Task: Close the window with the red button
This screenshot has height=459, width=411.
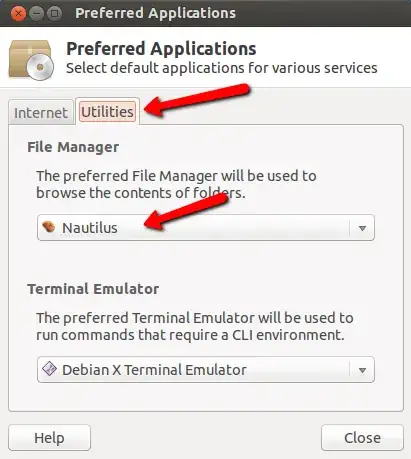Action: [18, 14]
